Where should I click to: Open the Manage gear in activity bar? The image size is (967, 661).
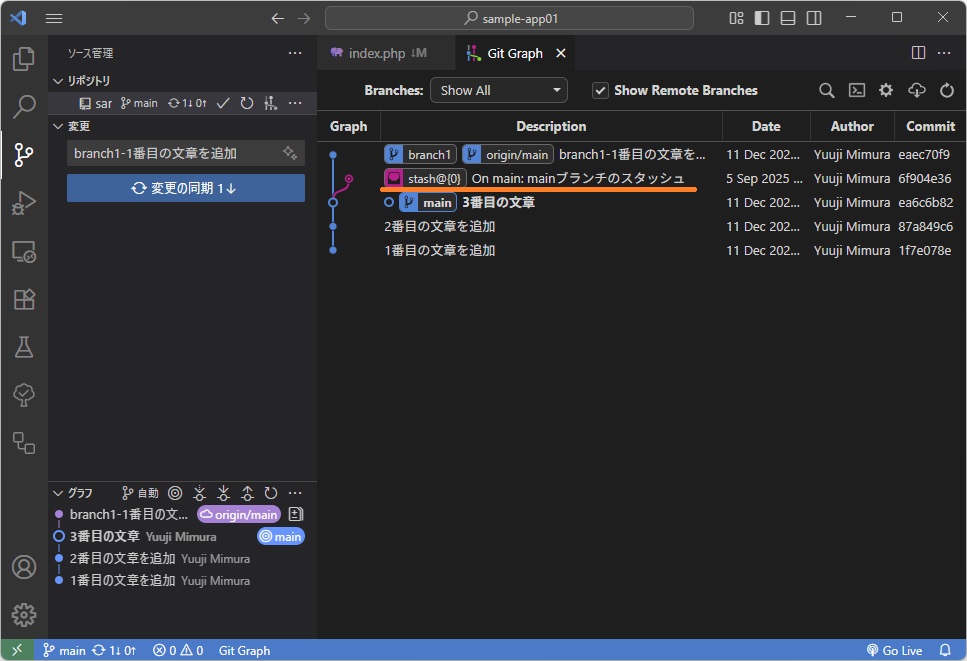tap(23, 615)
